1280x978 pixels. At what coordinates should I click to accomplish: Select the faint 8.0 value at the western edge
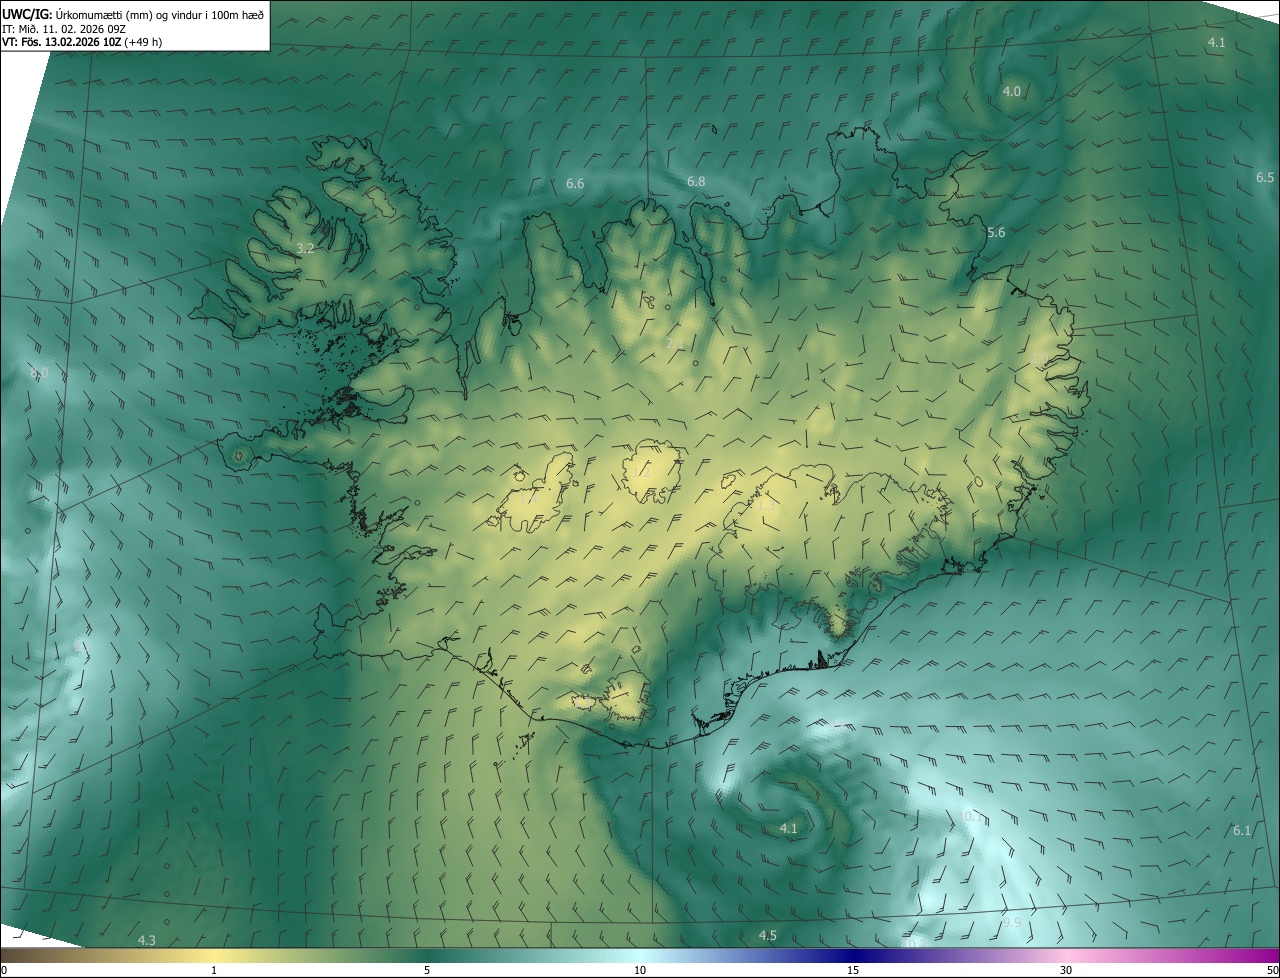[39, 373]
